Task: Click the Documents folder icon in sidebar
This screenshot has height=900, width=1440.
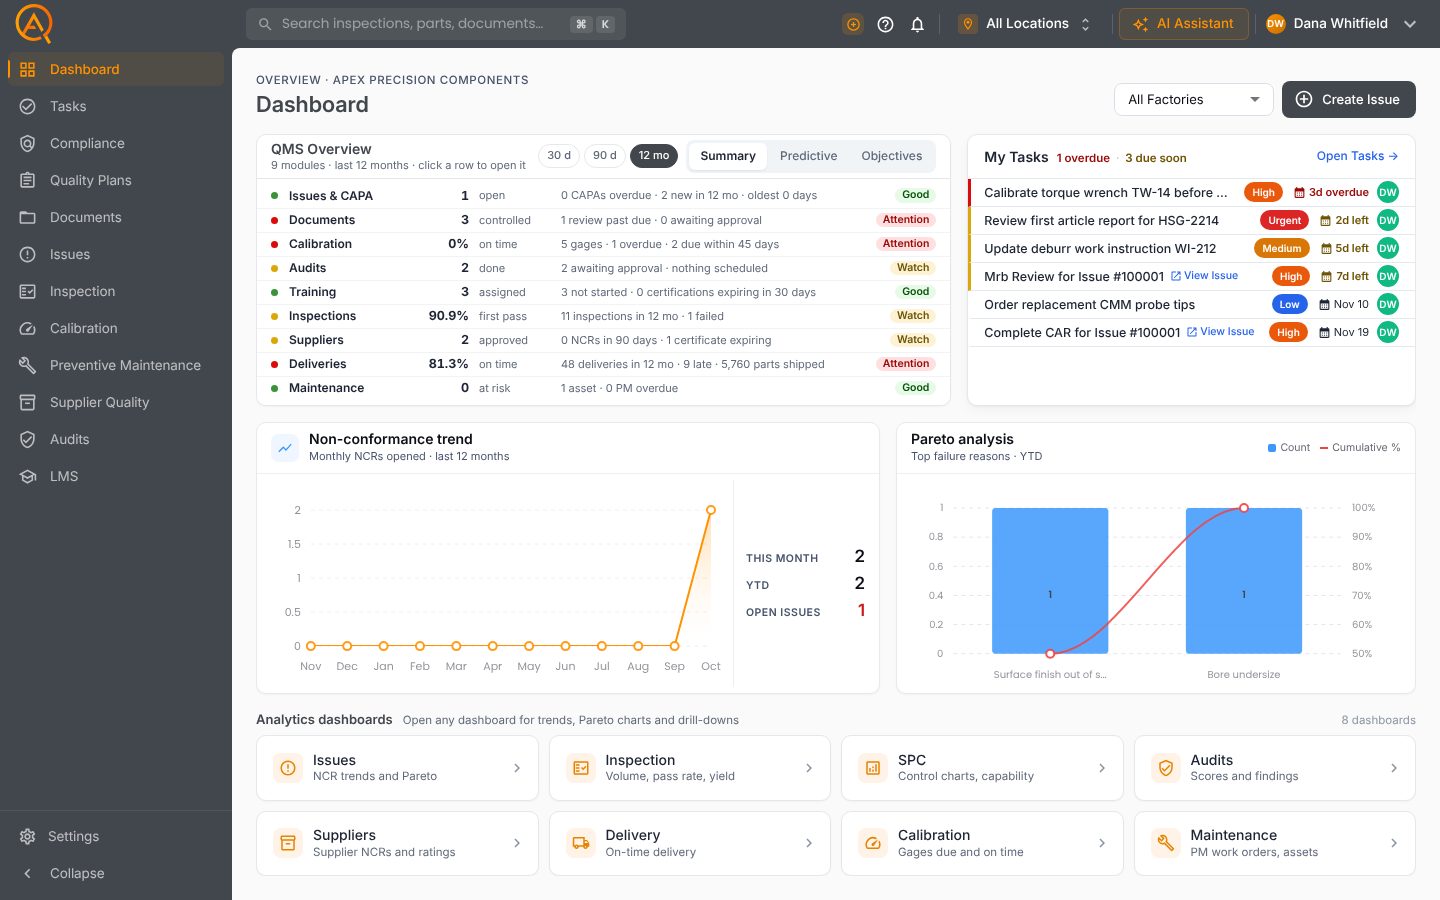Action: [x=28, y=217]
